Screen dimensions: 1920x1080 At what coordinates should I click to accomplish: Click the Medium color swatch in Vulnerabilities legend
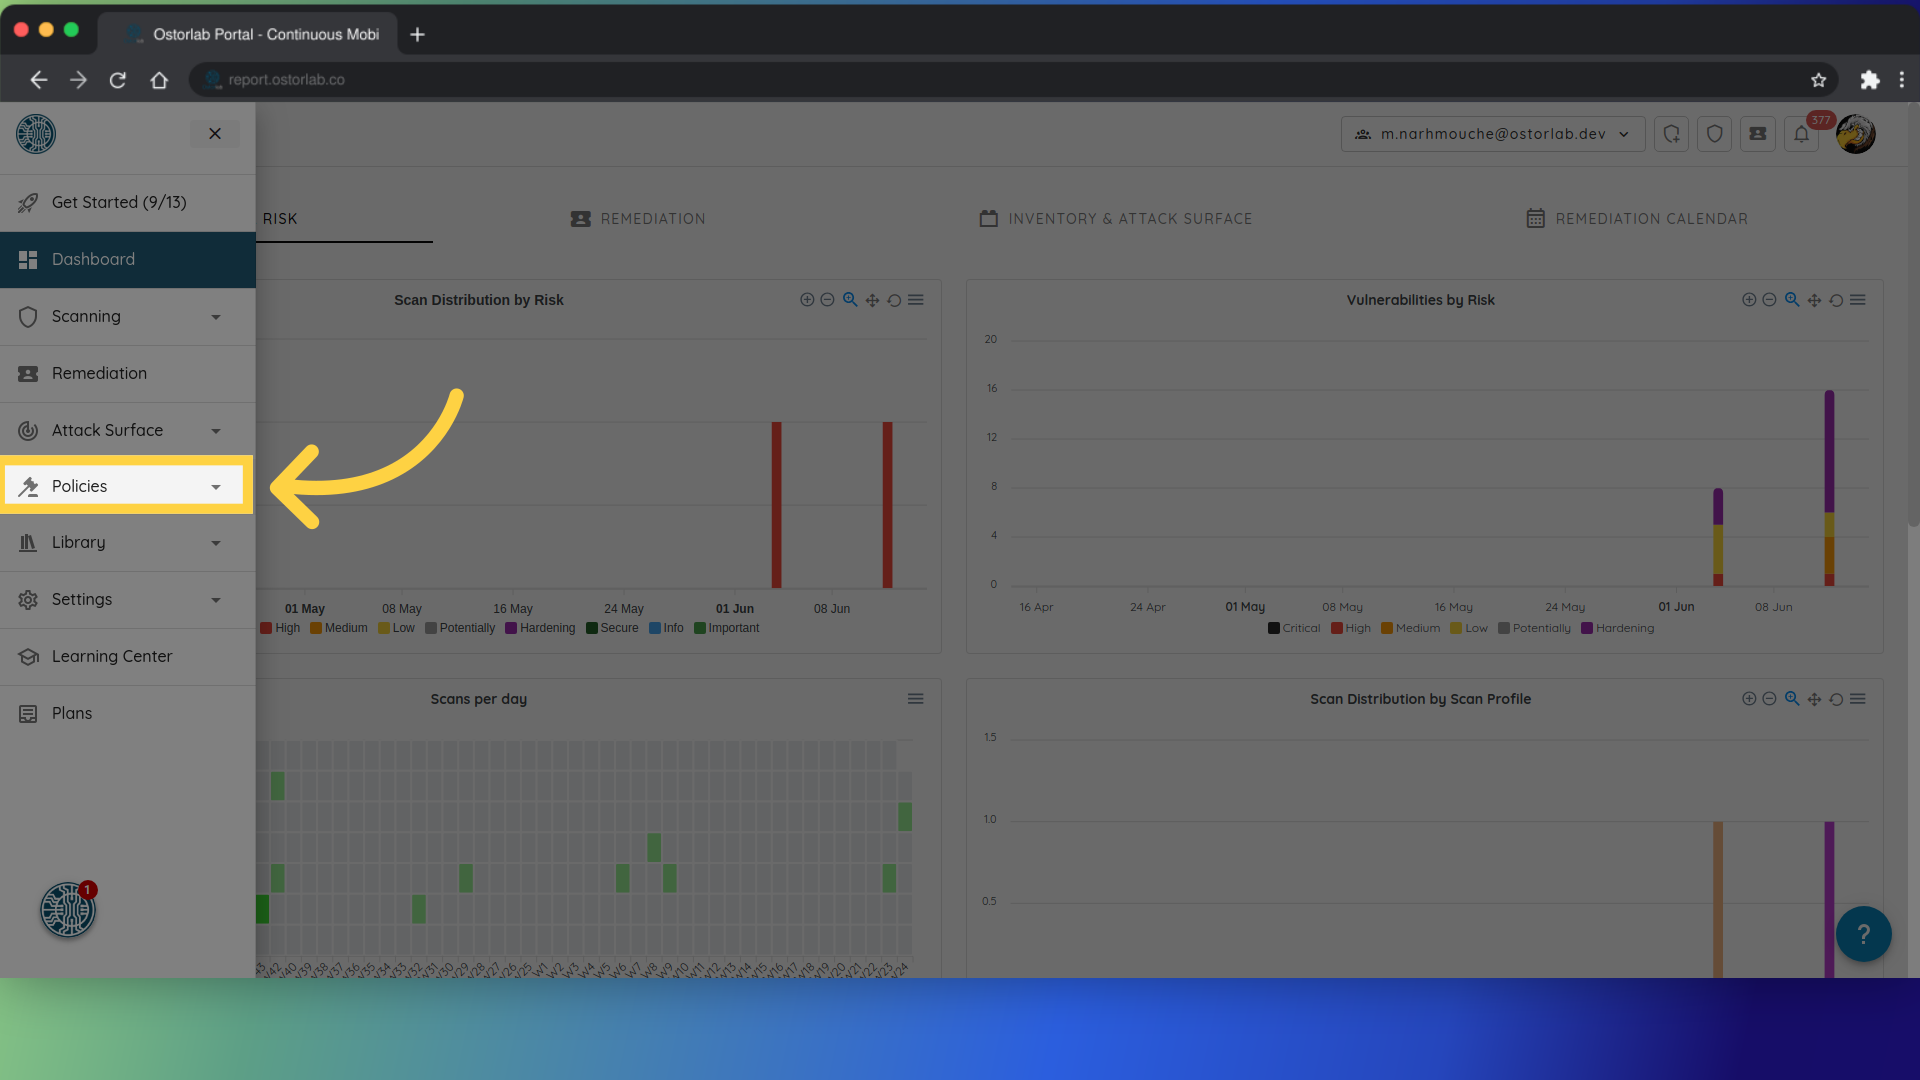(1387, 628)
